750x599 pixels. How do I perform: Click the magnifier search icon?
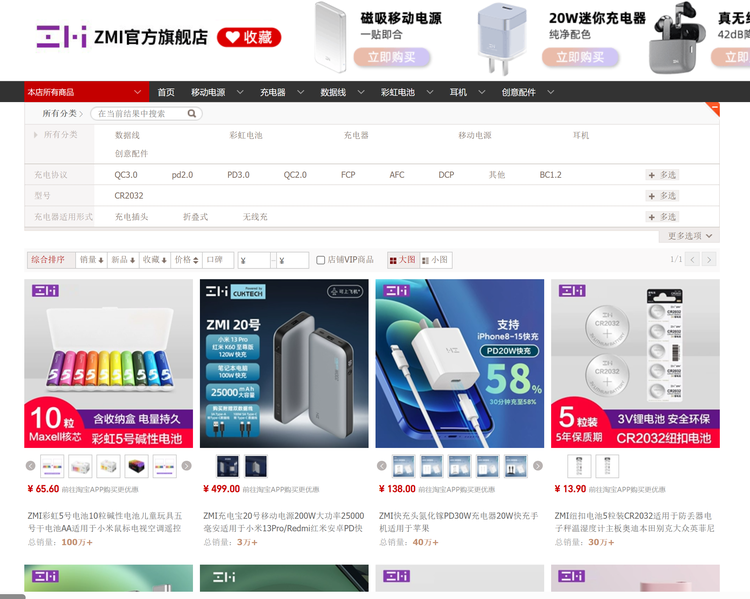tap(192, 113)
